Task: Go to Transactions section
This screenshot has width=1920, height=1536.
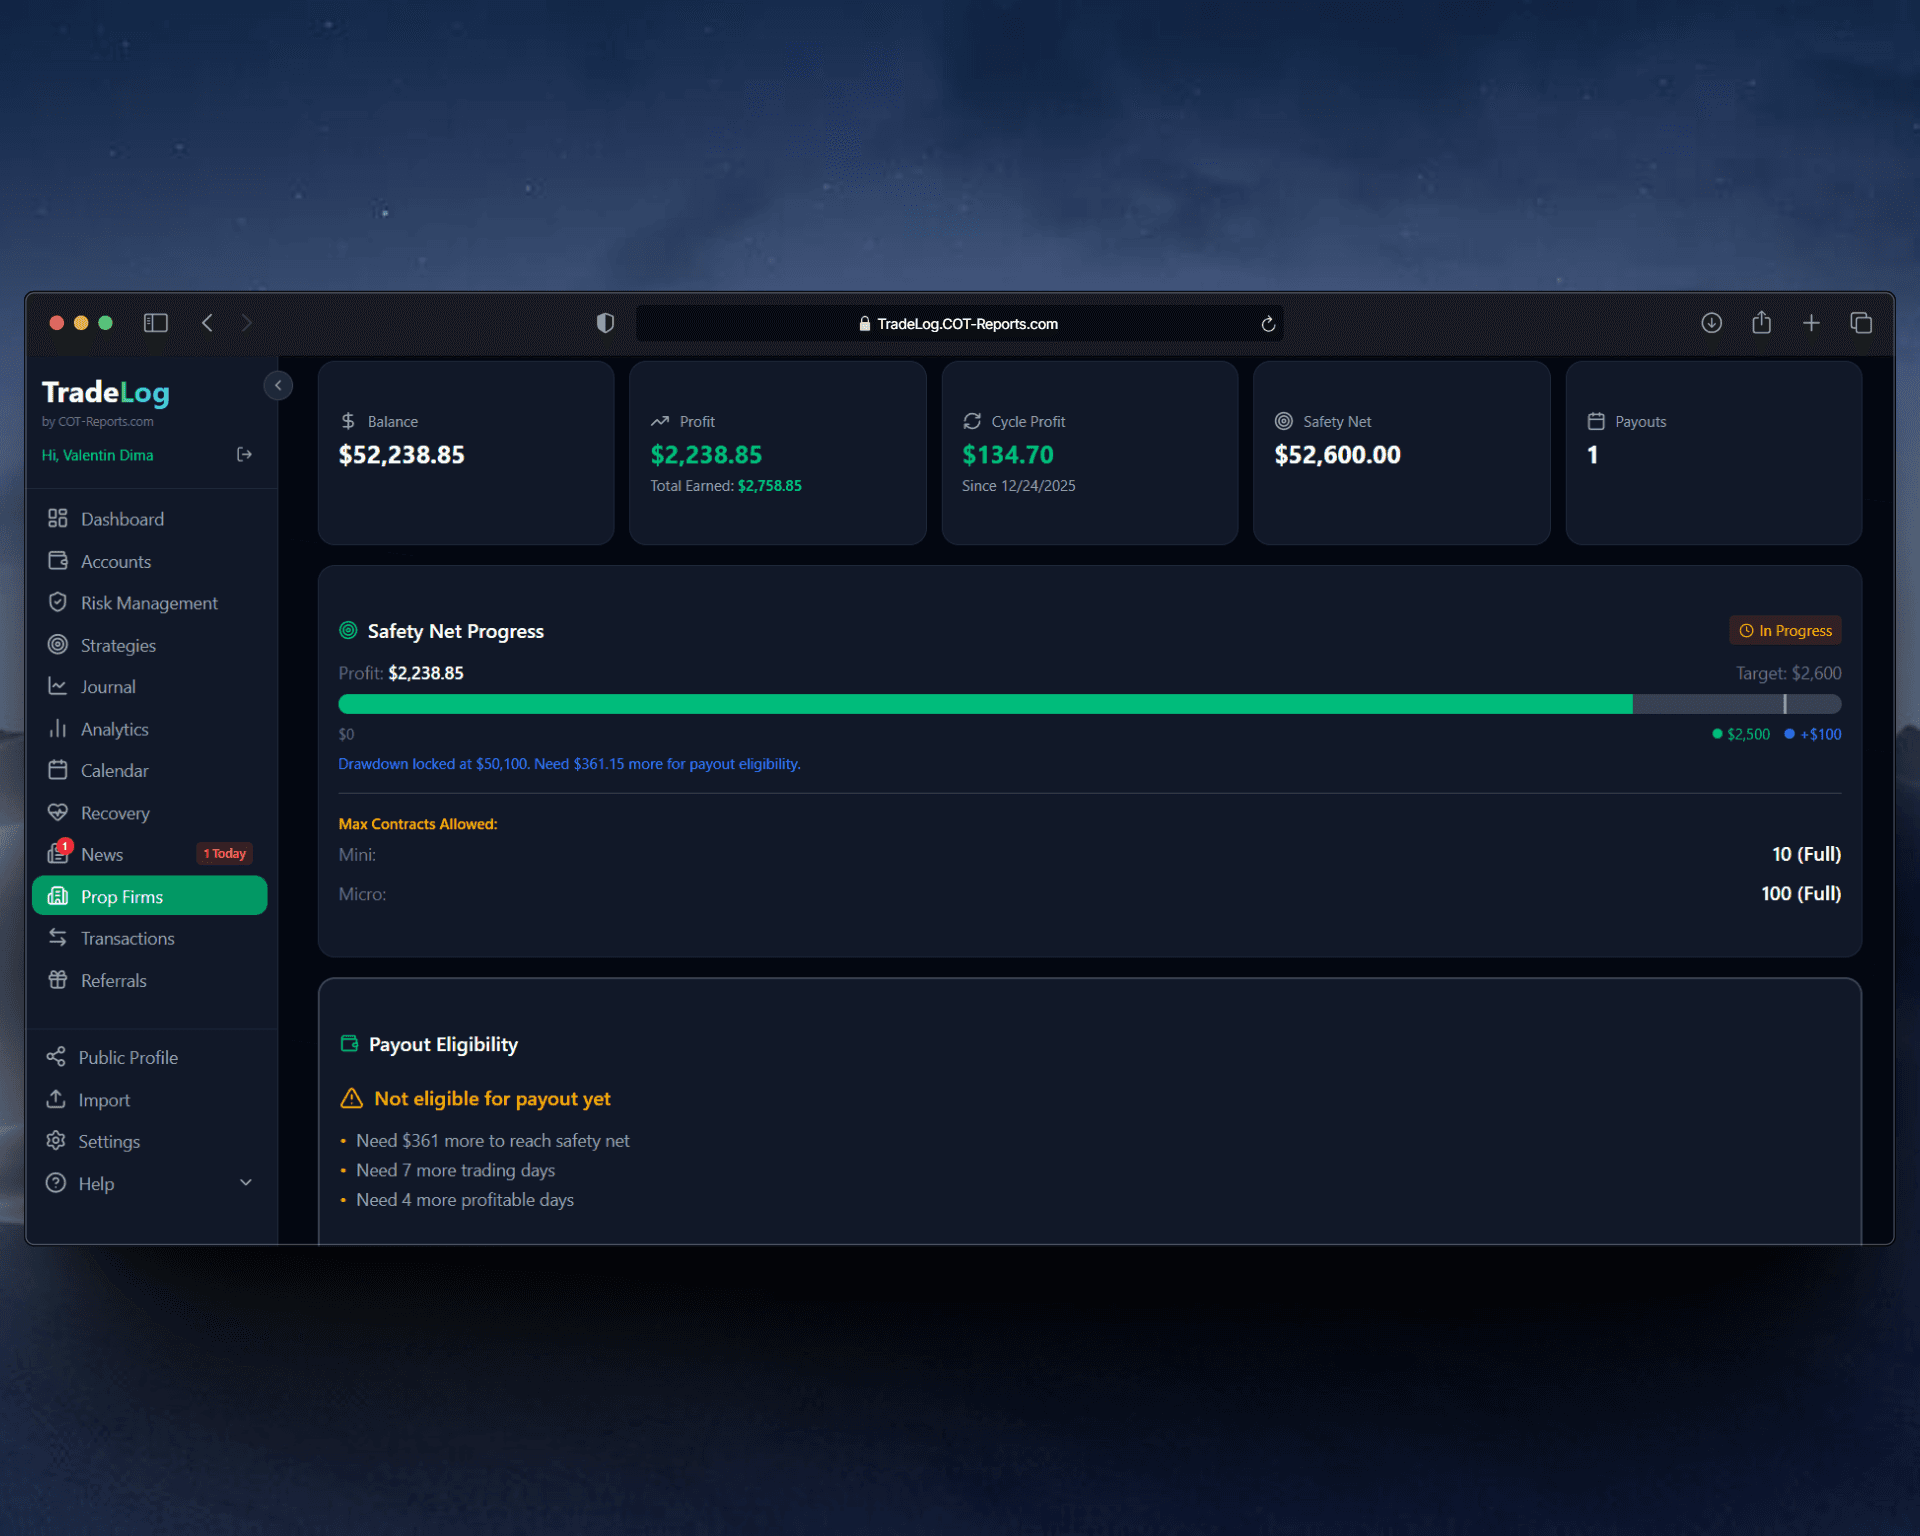Action: point(127,939)
